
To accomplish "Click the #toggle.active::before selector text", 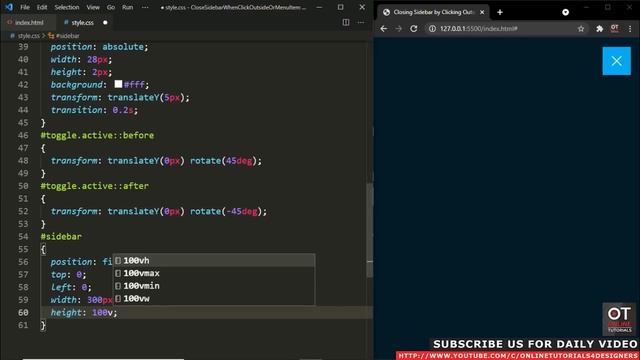I will click(97, 135).
